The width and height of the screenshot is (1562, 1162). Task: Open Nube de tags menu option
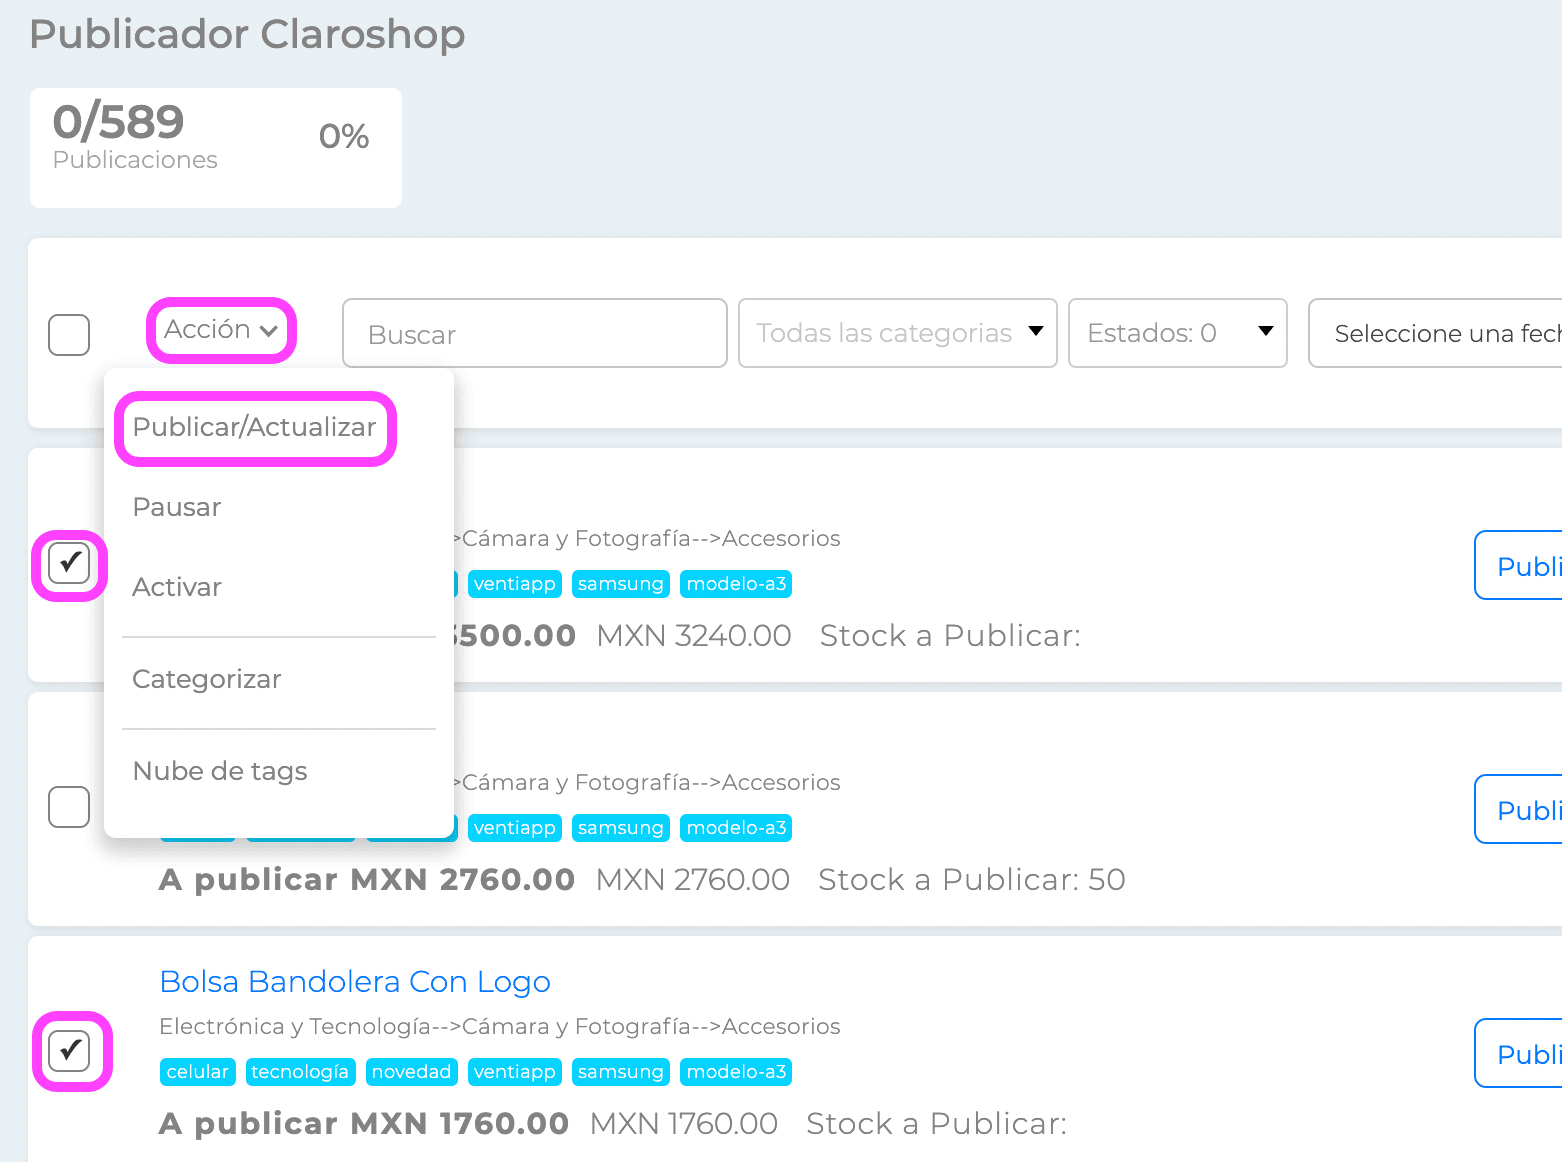coord(220,771)
